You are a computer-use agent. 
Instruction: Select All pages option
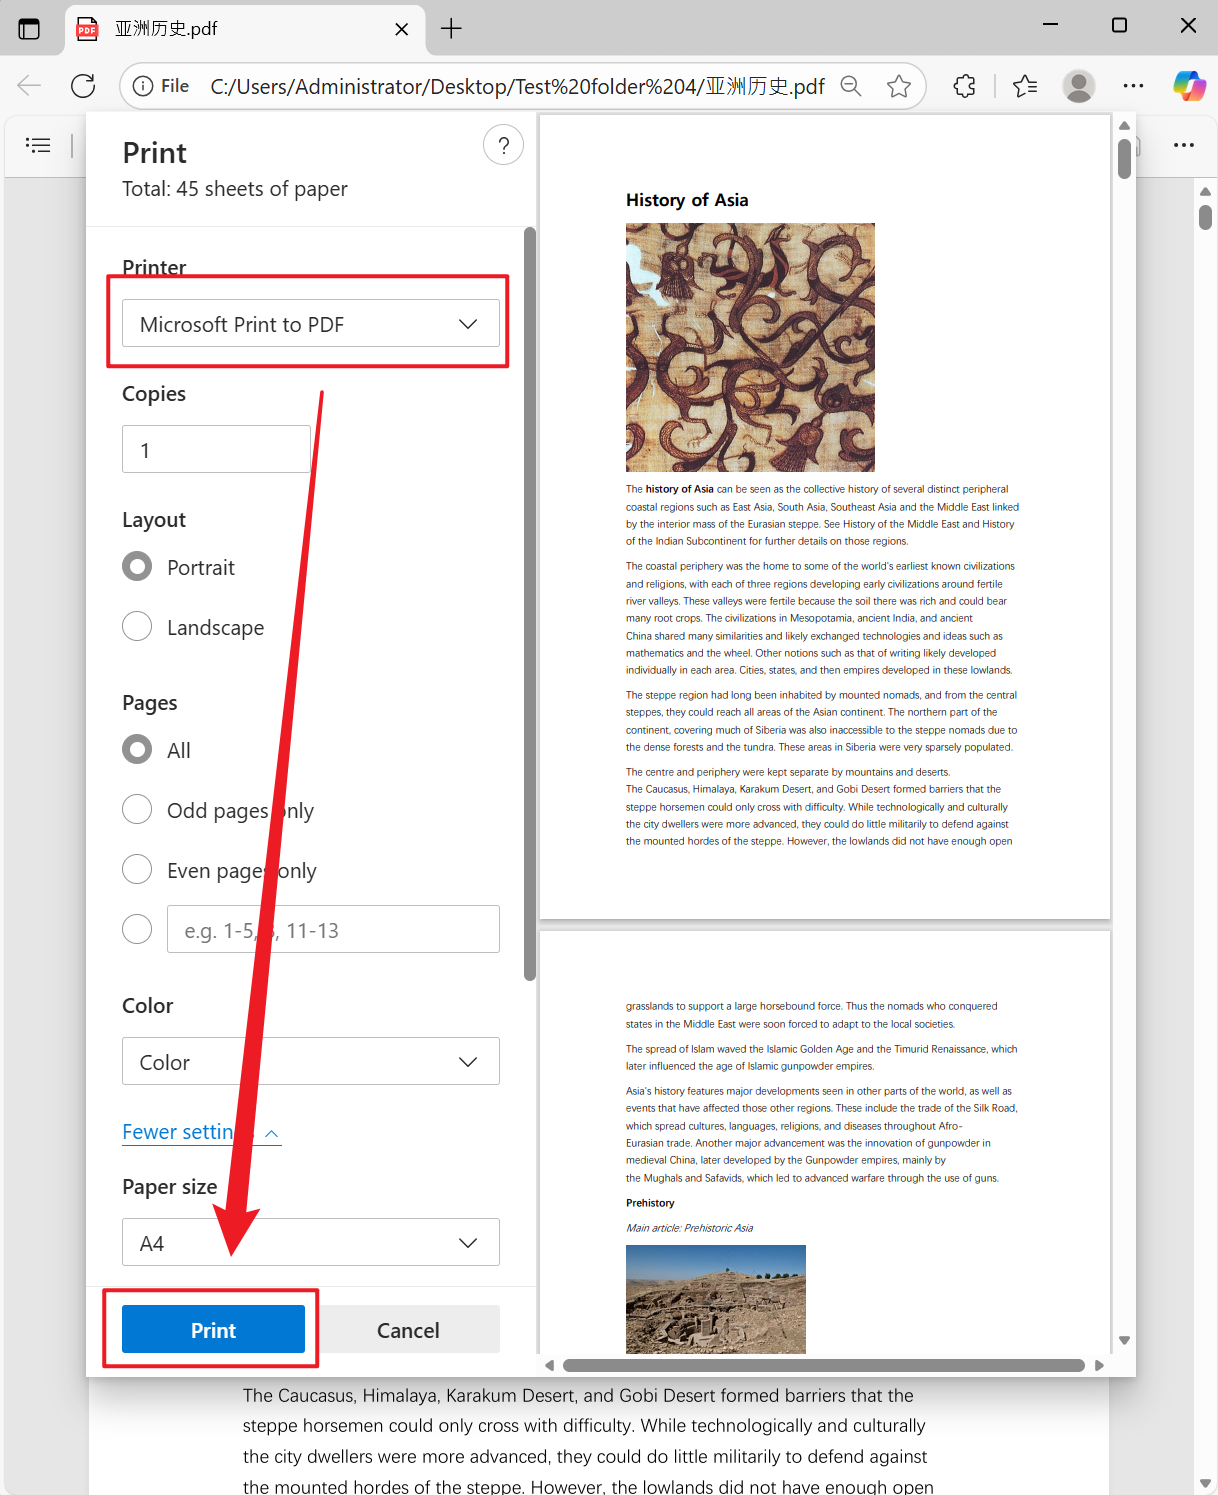point(137,749)
